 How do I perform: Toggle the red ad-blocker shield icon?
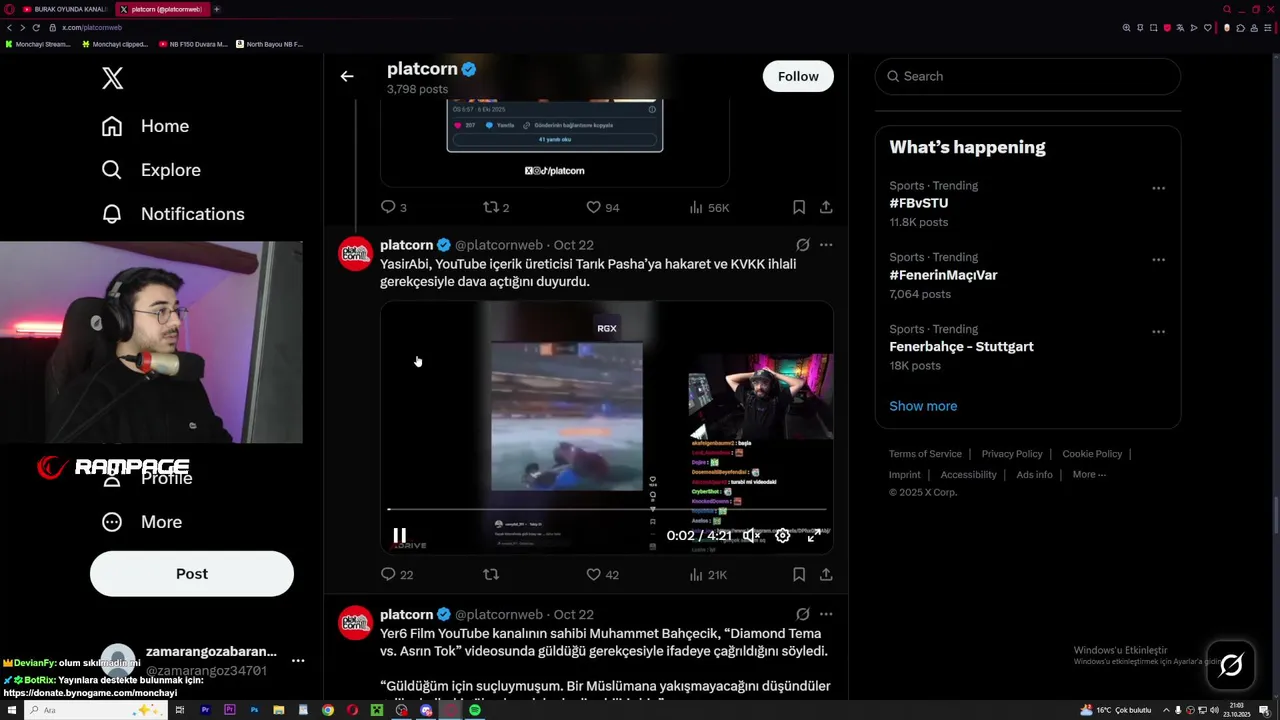[x=1167, y=28]
